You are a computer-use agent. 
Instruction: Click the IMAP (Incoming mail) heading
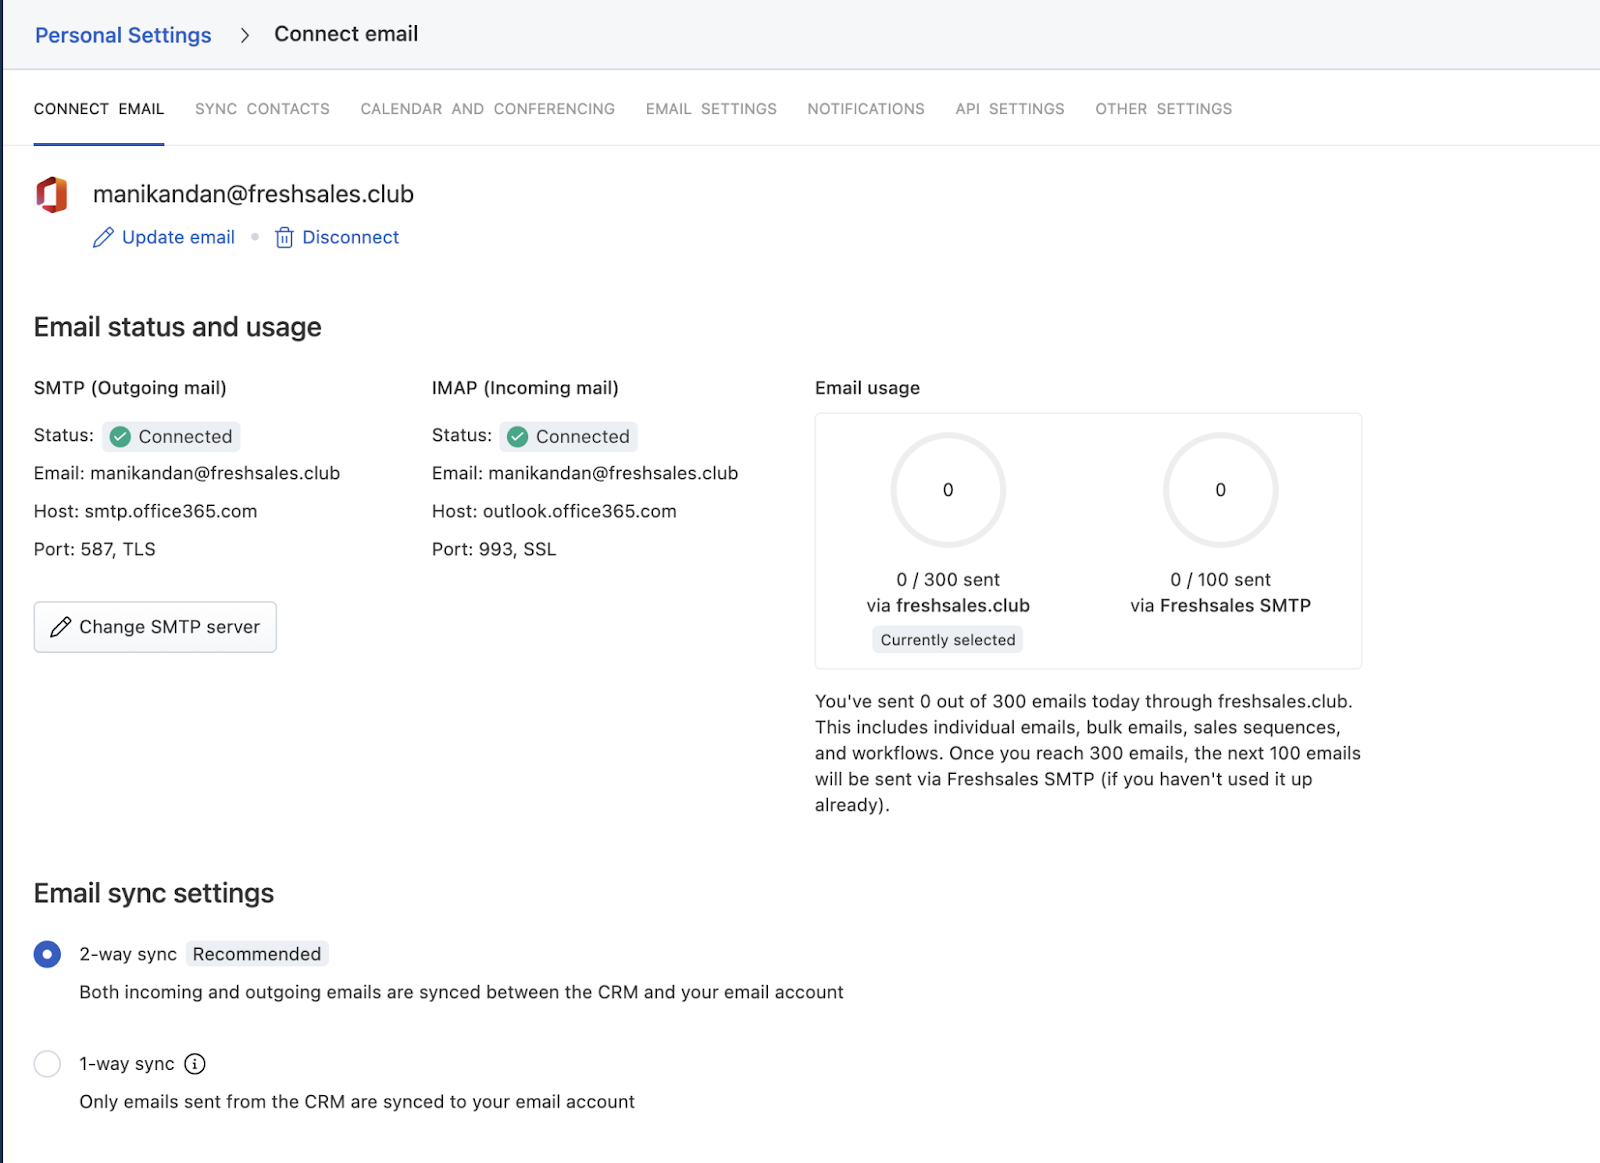pos(525,388)
